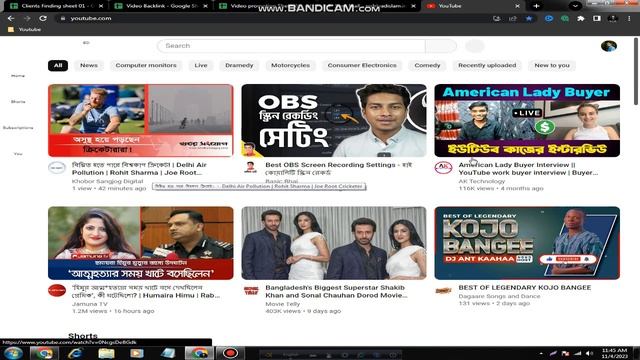Toggle the browser side panel icon
This screenshot has width=640, height=360.
[x=597, y=18]
